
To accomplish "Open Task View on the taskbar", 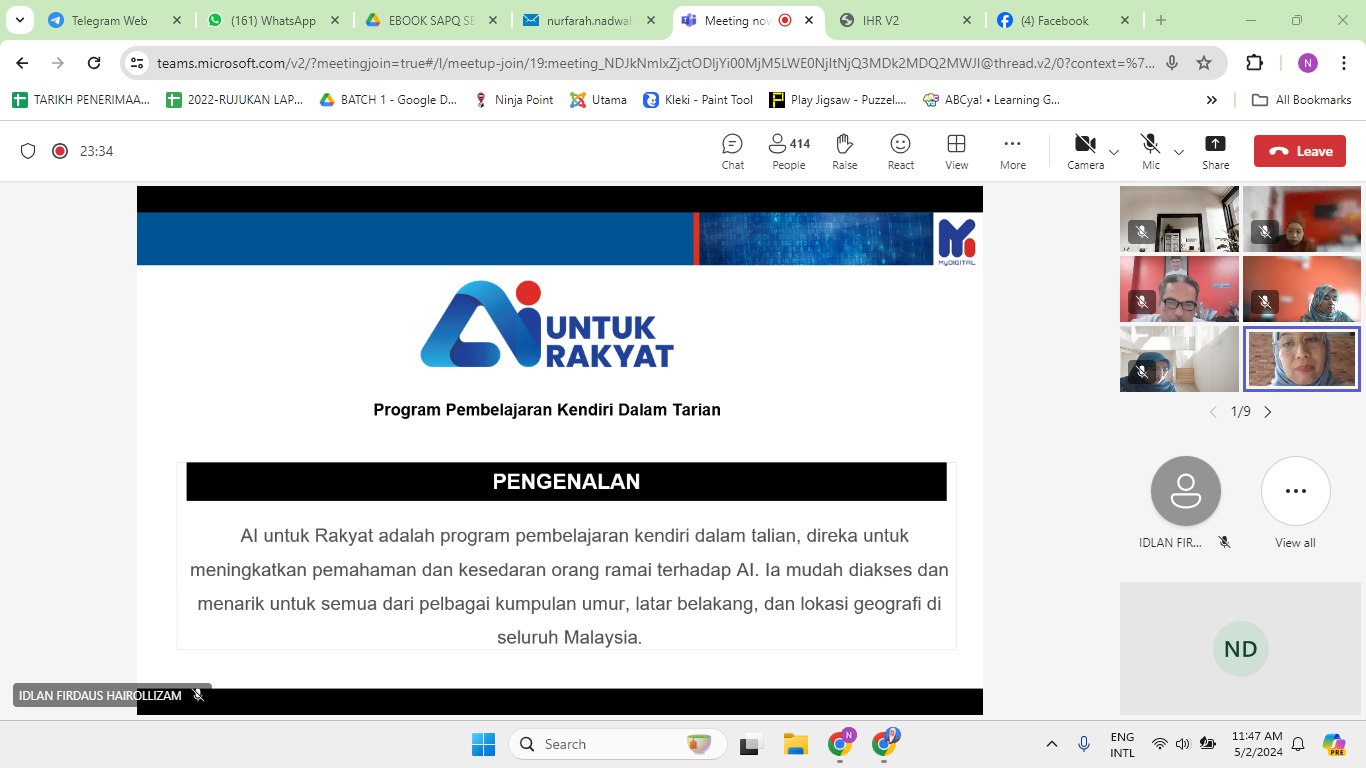I will pyautogui.click(x=749, y=744).
